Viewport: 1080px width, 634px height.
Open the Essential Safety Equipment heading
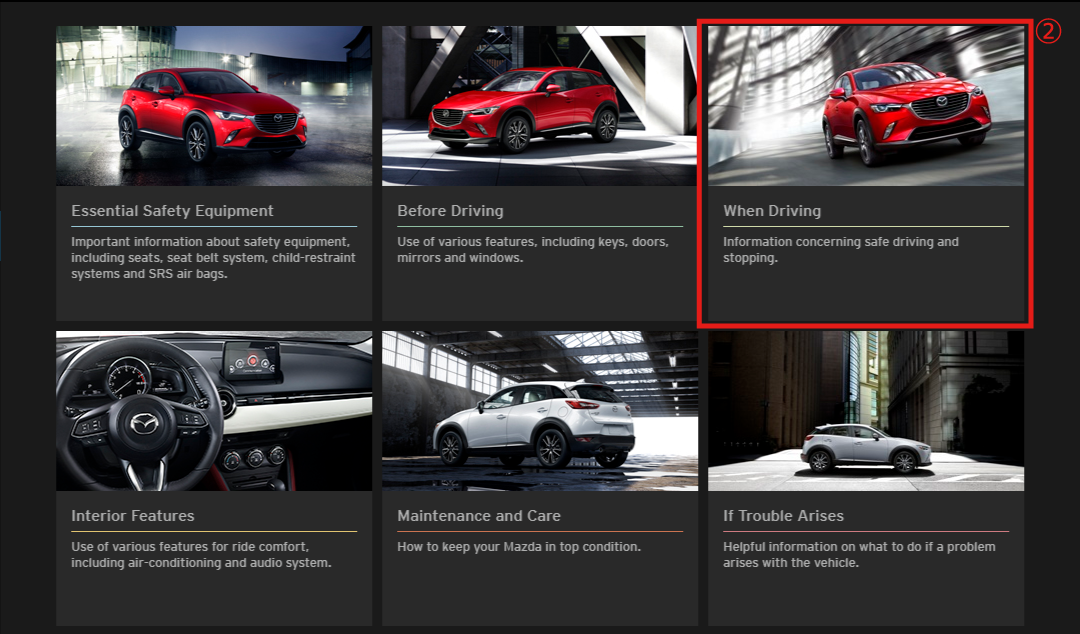pos(172,211)
